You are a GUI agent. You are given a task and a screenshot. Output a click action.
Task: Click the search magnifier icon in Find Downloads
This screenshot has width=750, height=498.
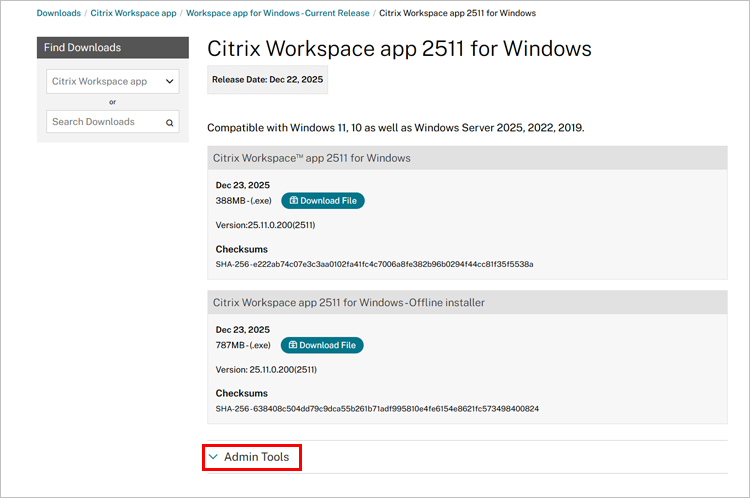tap(170, 123)
